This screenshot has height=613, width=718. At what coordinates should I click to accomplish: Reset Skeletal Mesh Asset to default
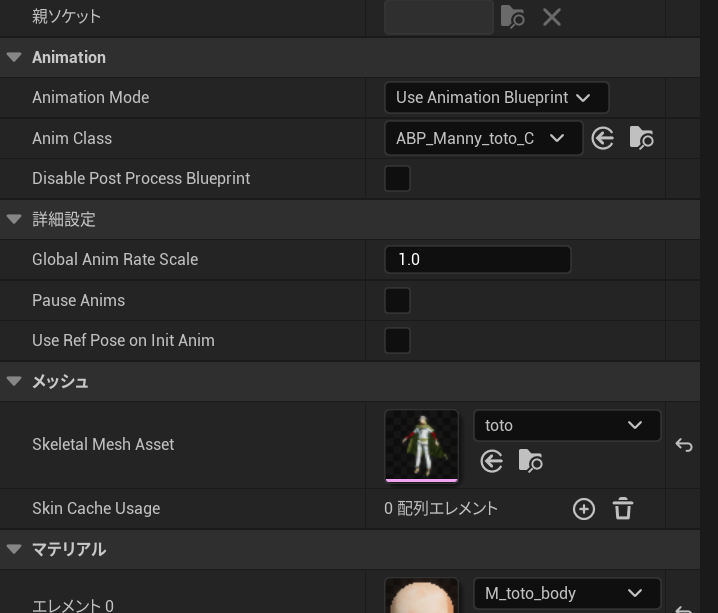tap(684, 445)
